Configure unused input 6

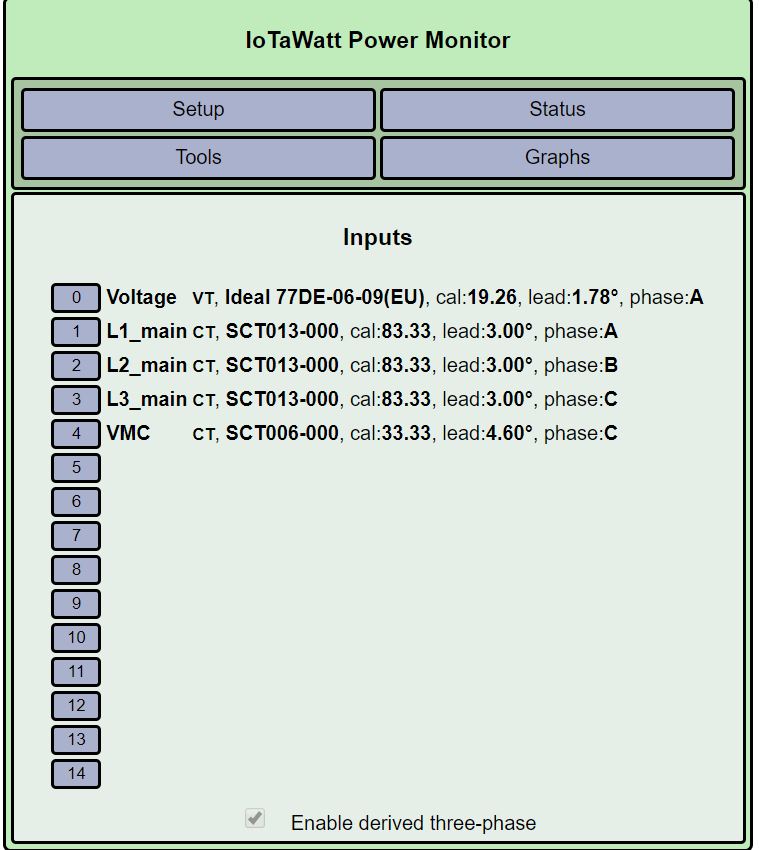point(76,501)
